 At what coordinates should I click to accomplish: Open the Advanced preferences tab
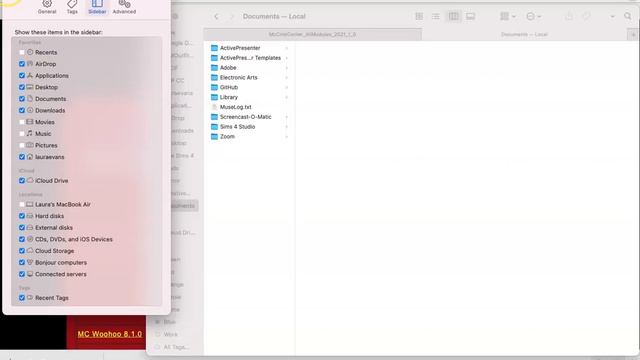(x=124, y=7)
